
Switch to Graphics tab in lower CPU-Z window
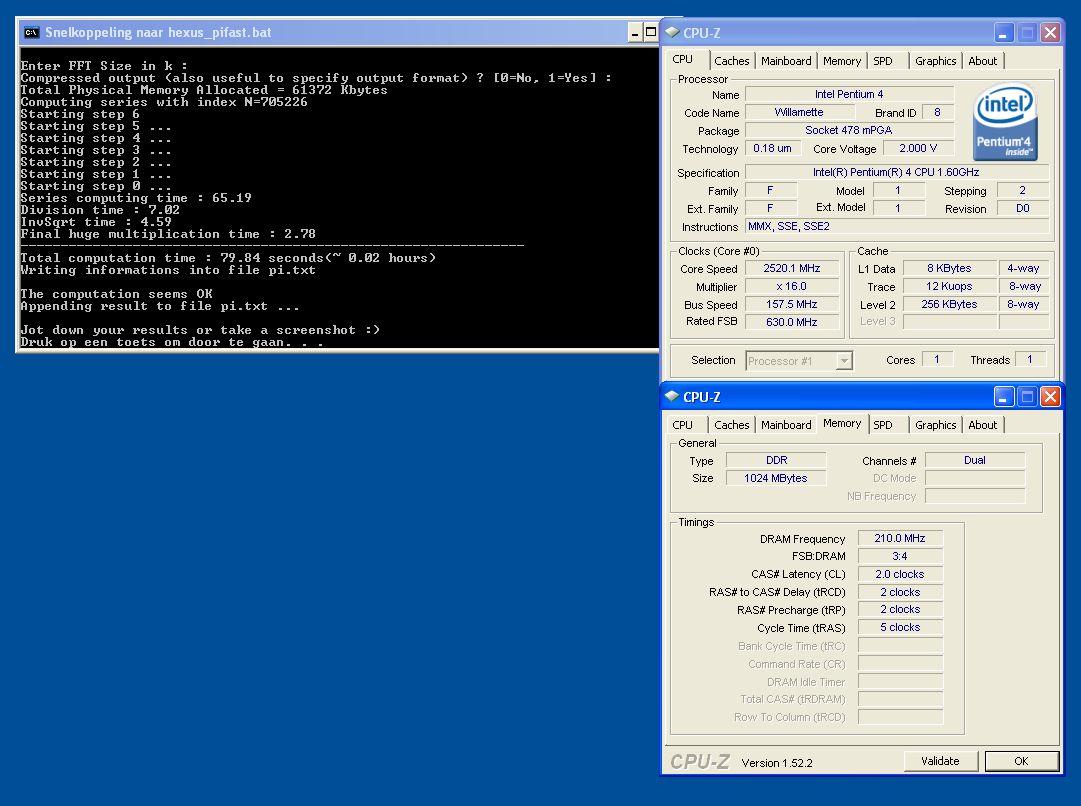click(x=936, y=425)
